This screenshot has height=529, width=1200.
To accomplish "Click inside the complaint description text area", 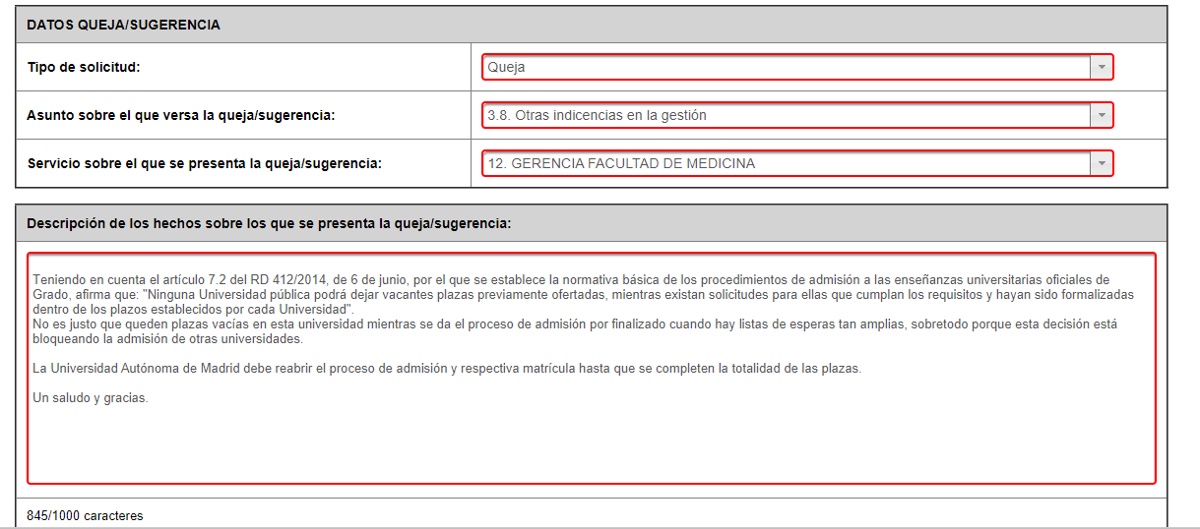I will pyautogui.click(x=591, y=368).
